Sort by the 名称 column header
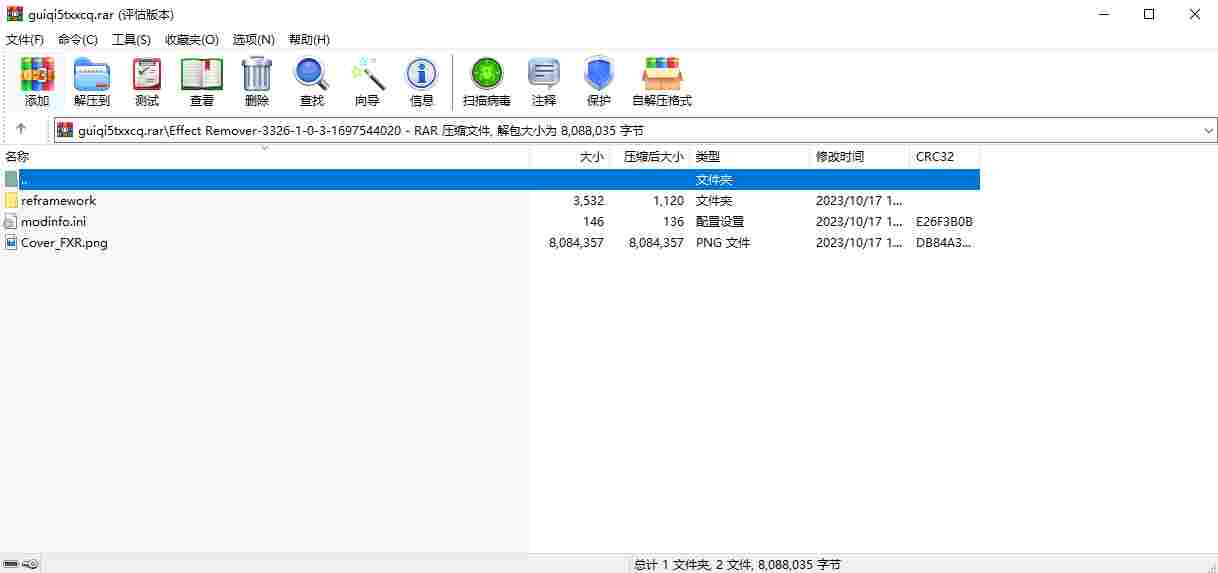1218x573 pixels. click(x=265, y=157)
